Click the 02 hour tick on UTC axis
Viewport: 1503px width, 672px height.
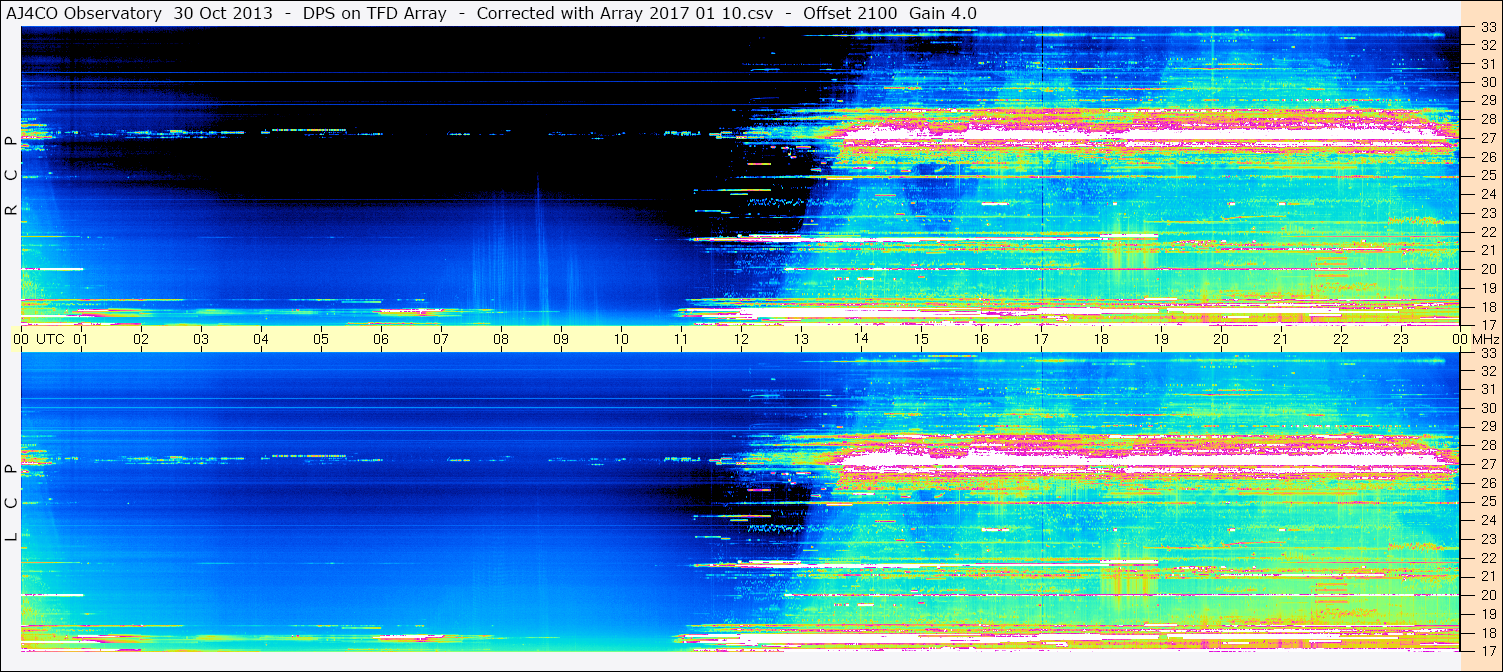click(141, 339)
